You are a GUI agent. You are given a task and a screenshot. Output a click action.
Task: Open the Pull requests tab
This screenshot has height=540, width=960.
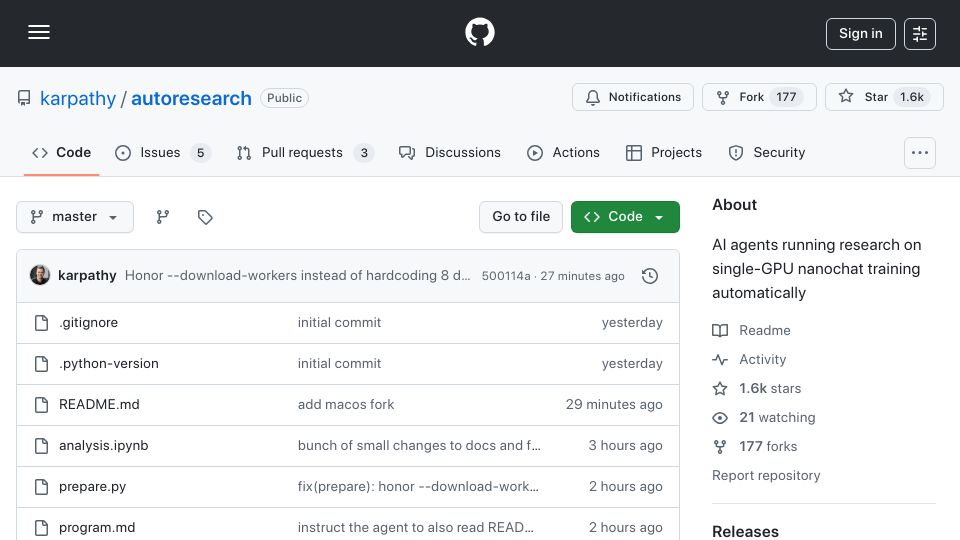pos(305,152)
